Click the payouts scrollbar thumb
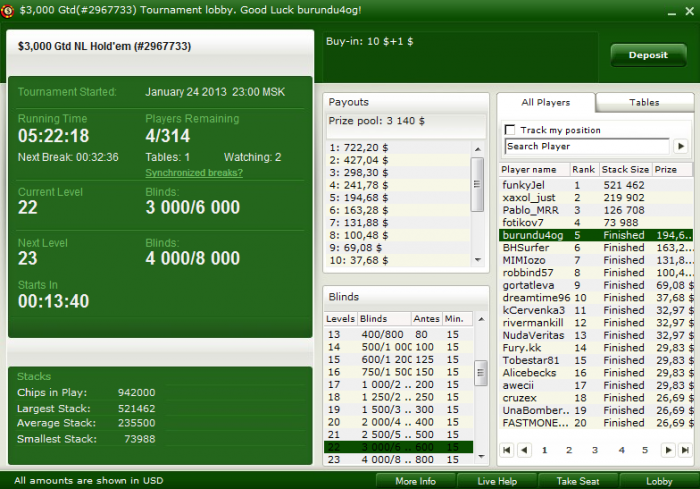This screenshot has width=700, height=489. point(477,184)
